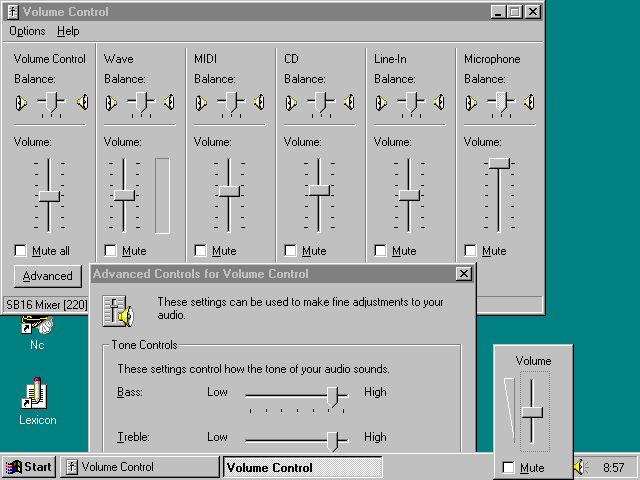Enable the Mute all checkbox
The image size is (640, 480).
[21, 251]
